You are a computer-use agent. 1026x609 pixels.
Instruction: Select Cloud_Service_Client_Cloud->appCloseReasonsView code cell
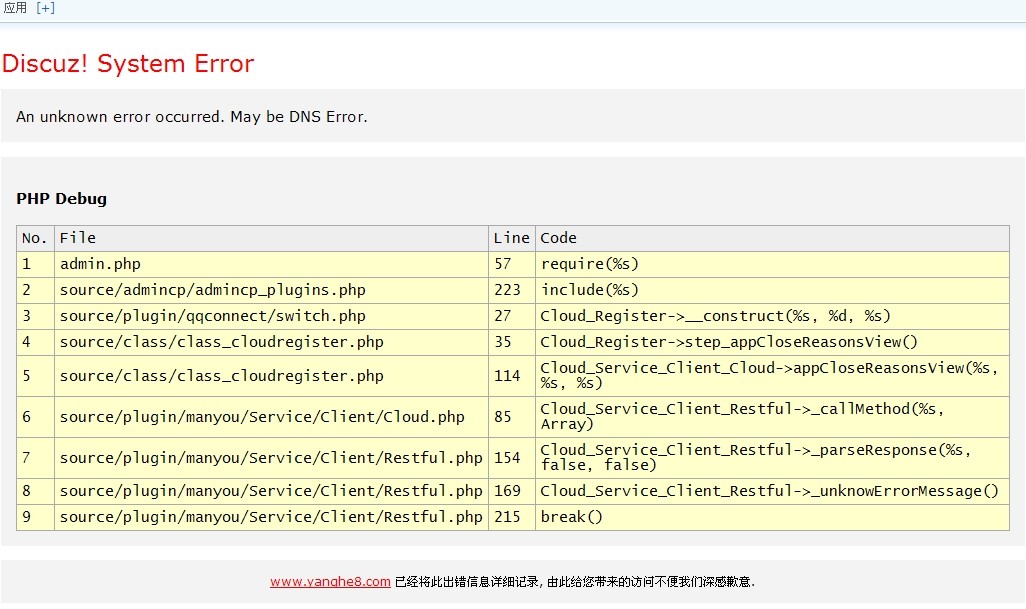click(x=772, y=376)
